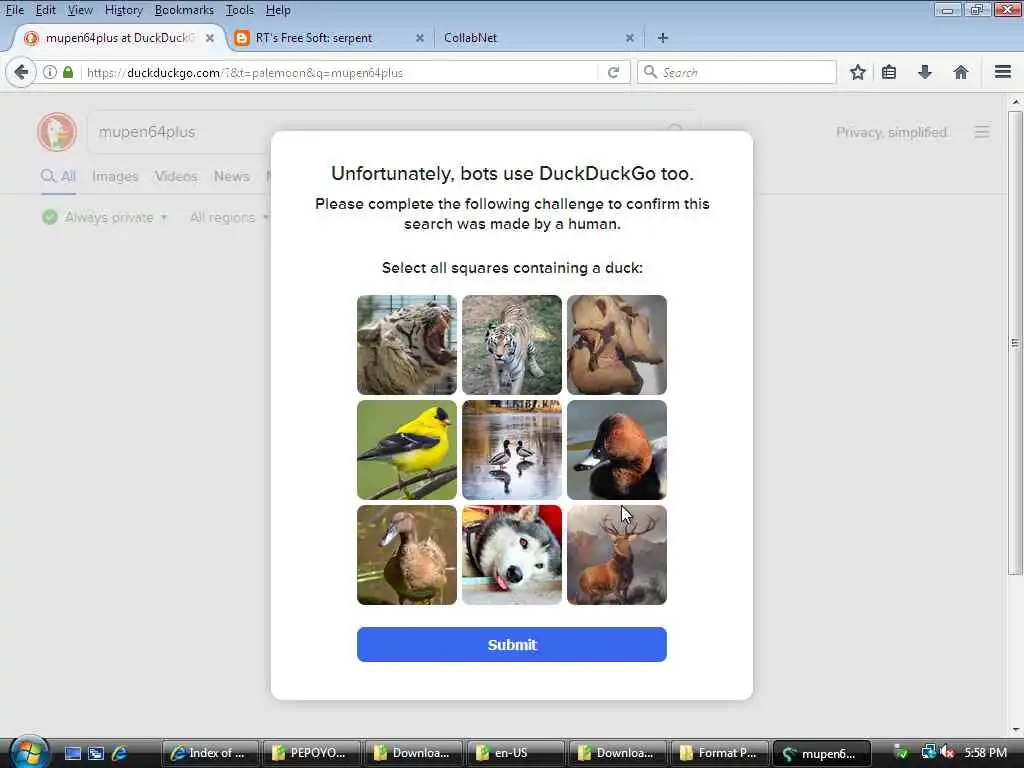Select the brown abstract shape image square
This screenshot has width=1024, height=768.
coord(616,345)
